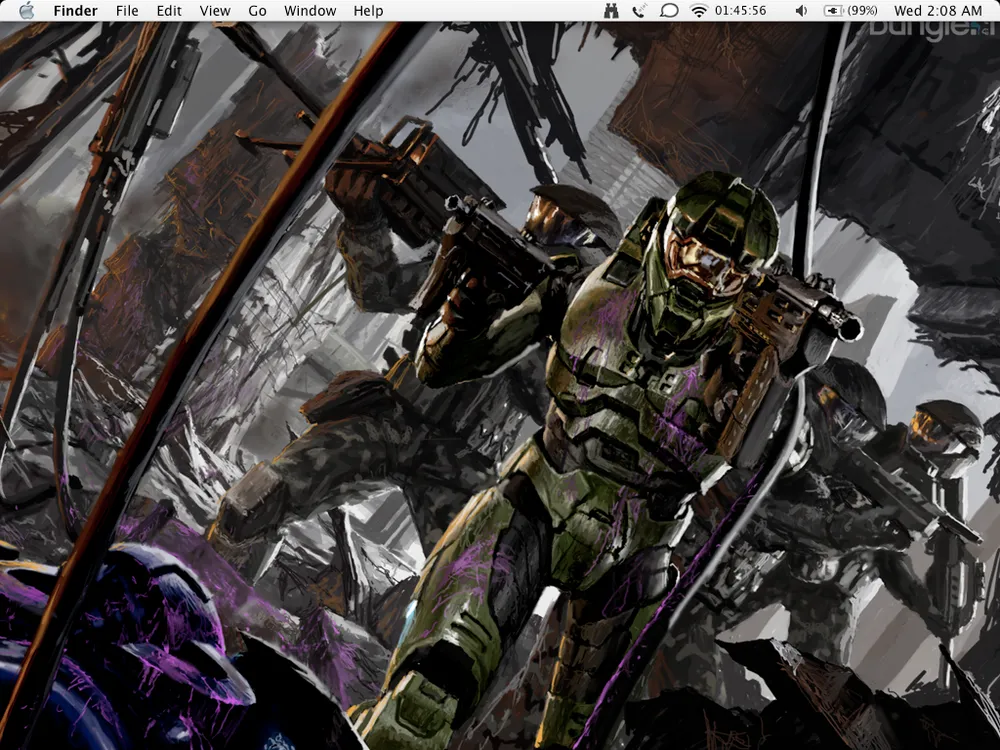The width and height of the screenshot is (1000, 750).
Task: Open the View menu
Action: tap(215, 11)
